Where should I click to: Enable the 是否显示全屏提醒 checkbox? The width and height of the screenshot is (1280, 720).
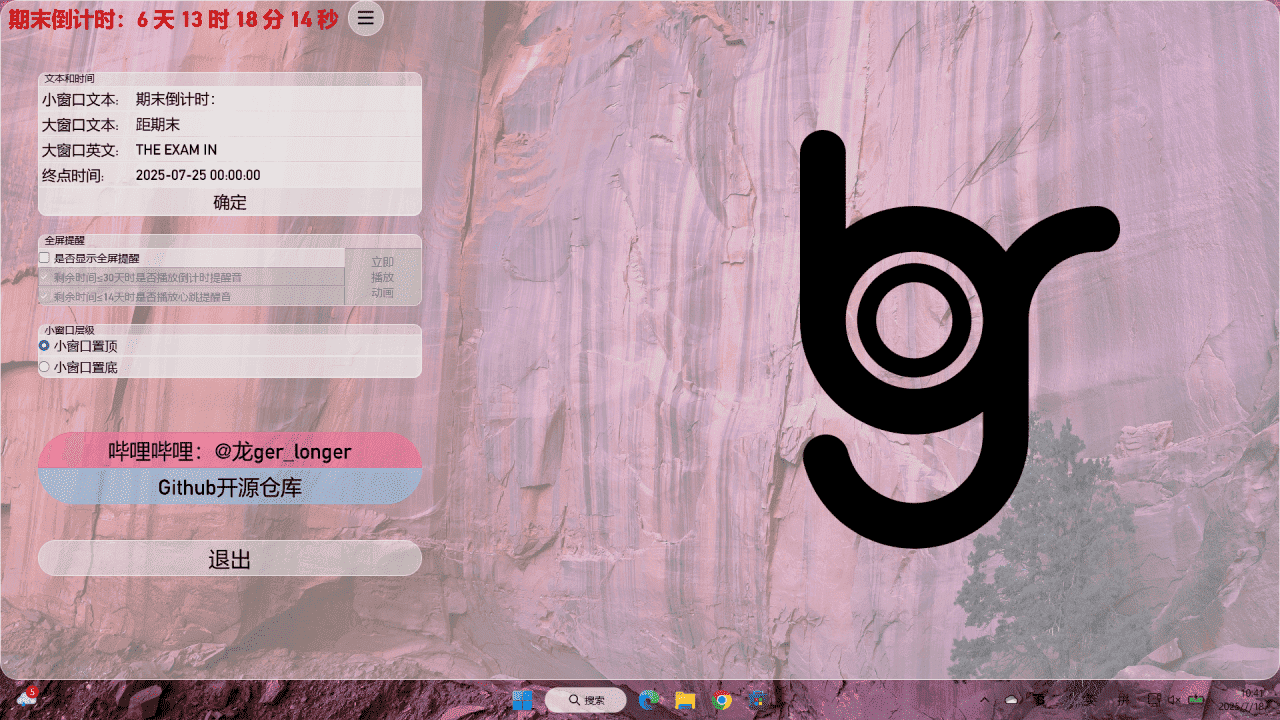44,258
